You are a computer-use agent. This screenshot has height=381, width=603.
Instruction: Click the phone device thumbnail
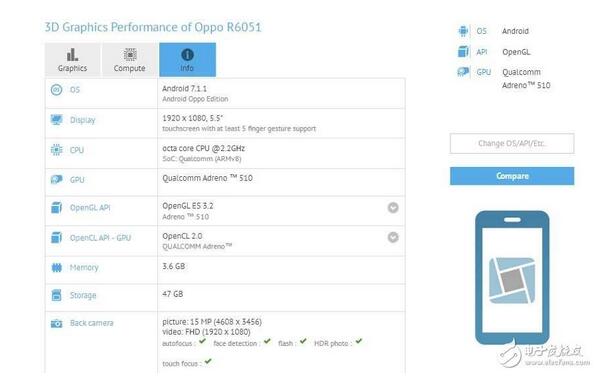pos(512,278)
